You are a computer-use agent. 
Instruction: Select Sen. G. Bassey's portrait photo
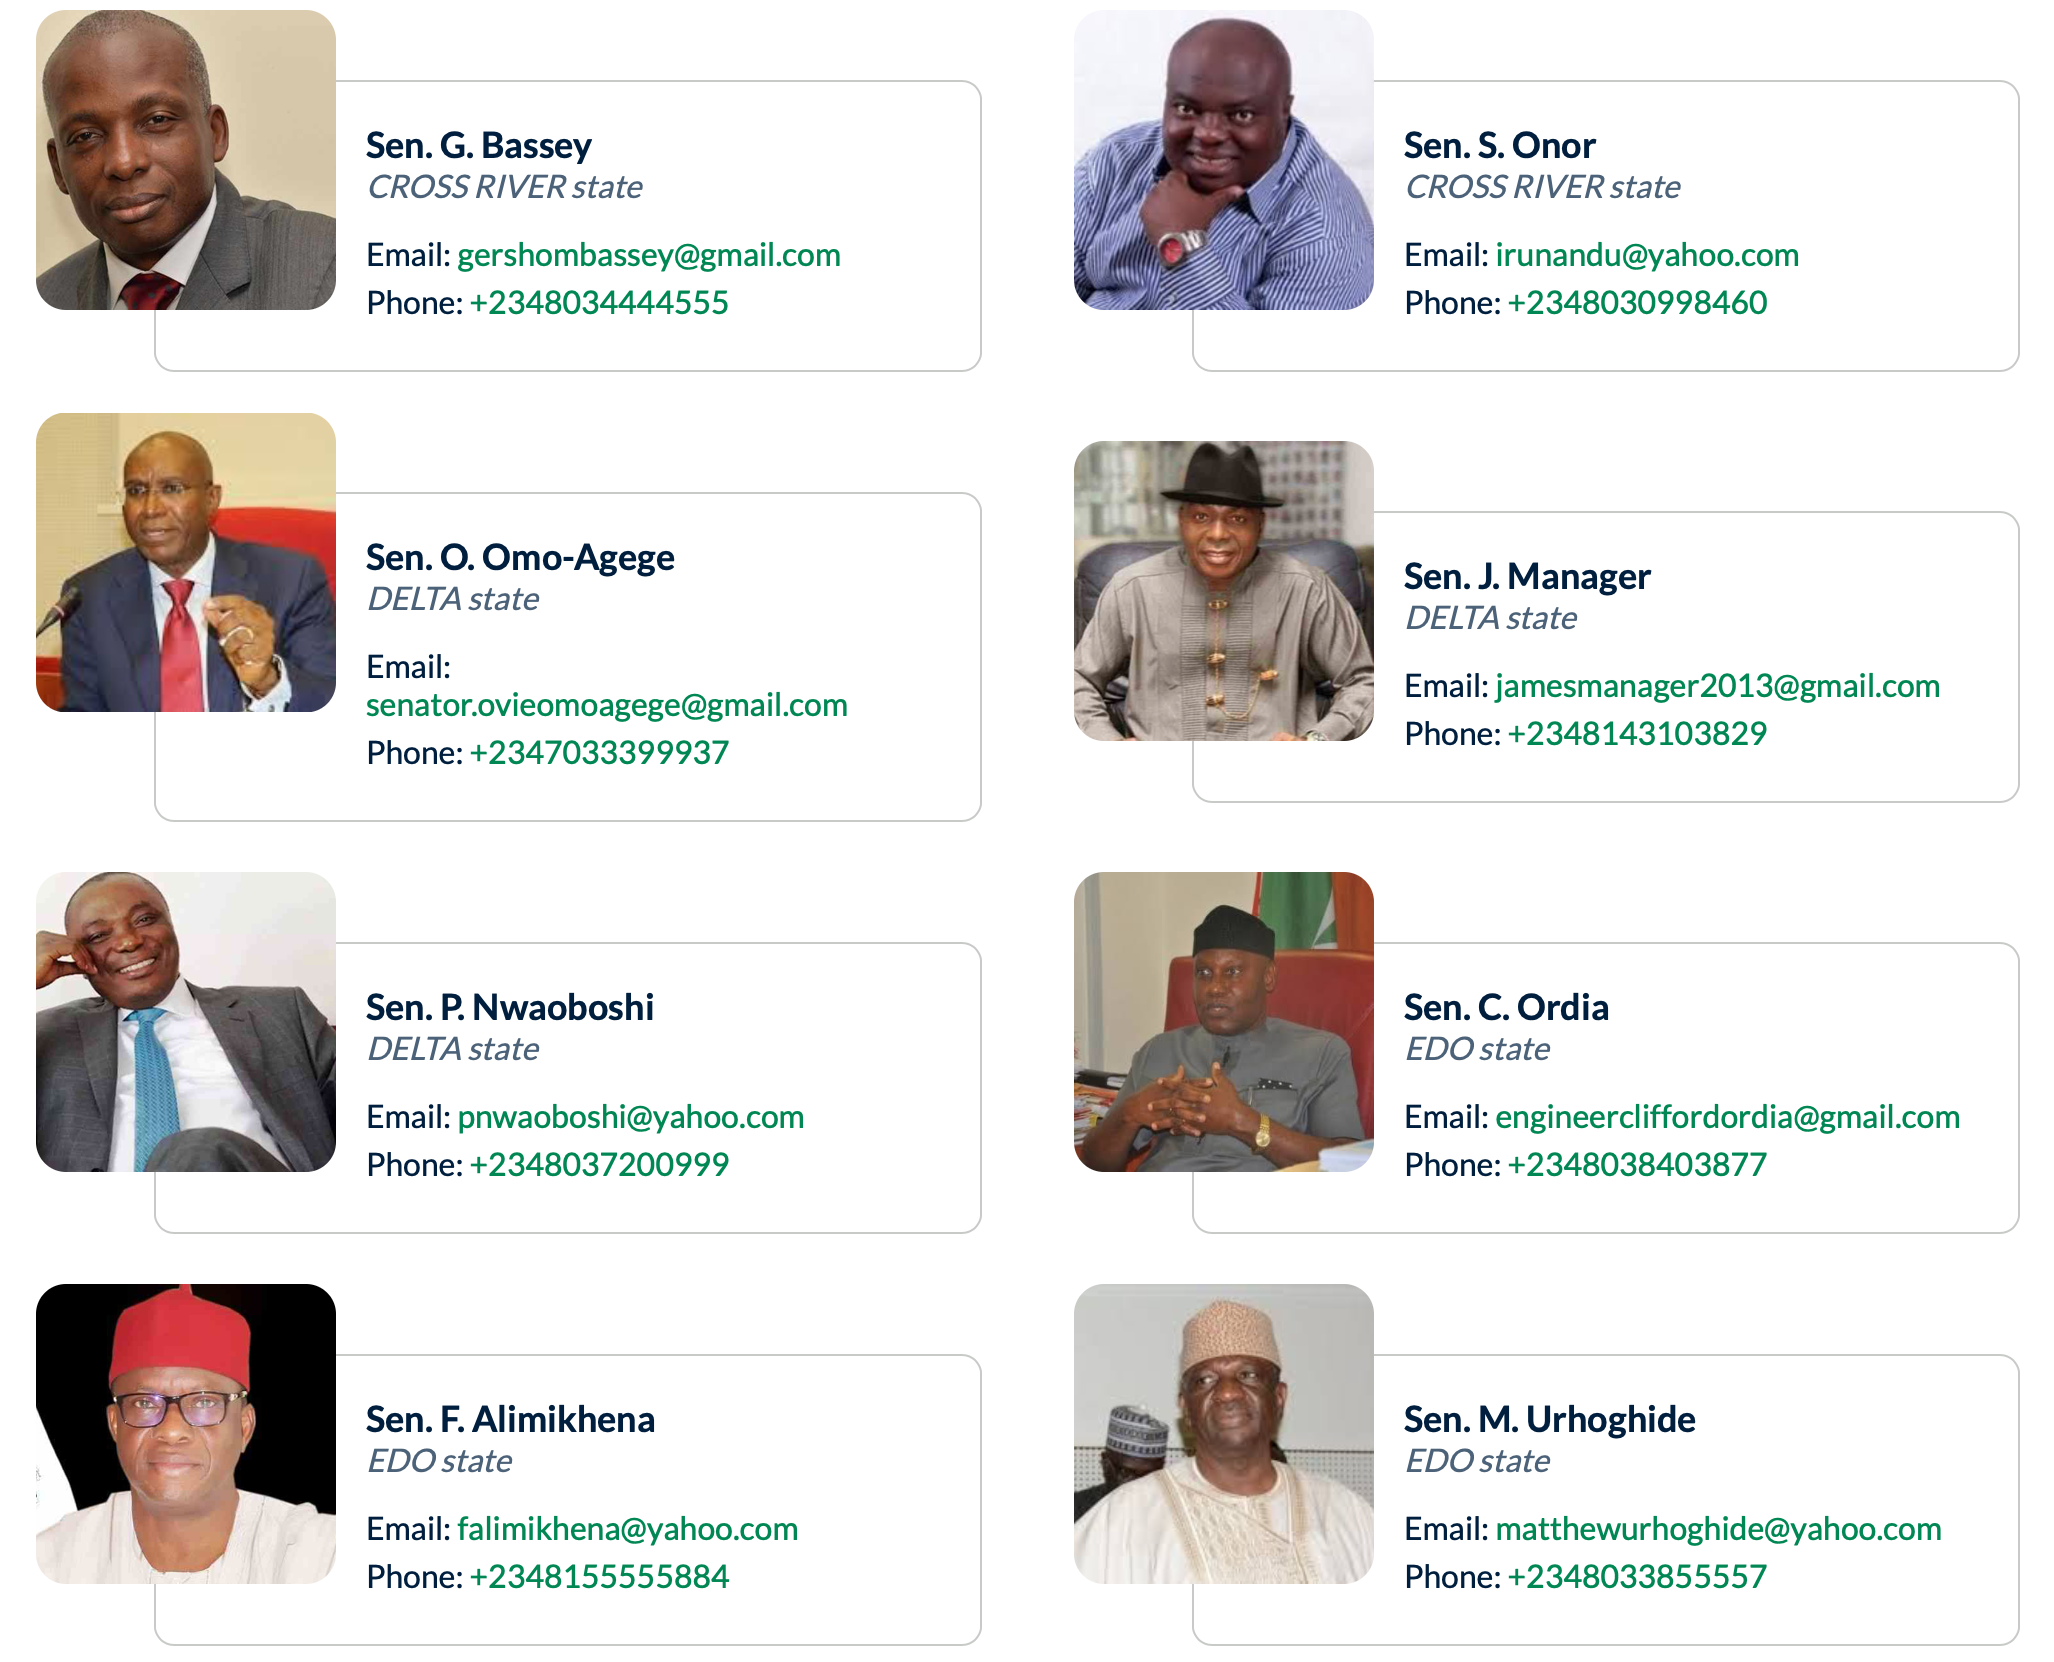[x=186, y=160]
